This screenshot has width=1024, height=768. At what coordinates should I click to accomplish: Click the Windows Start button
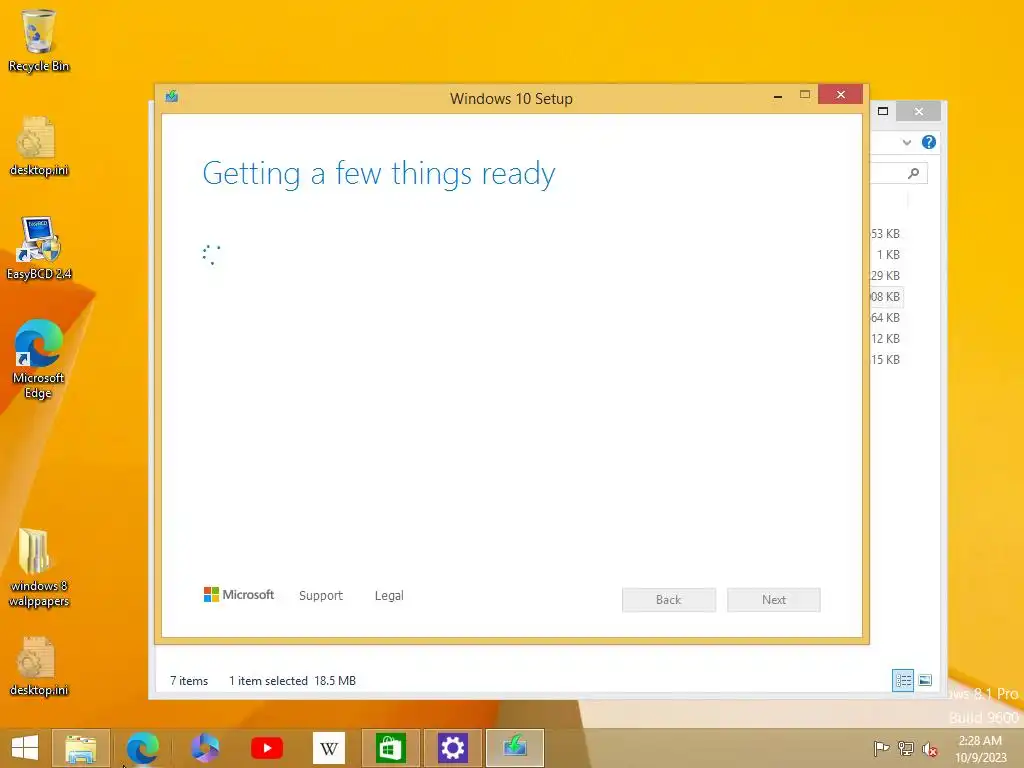click(25, 748)
